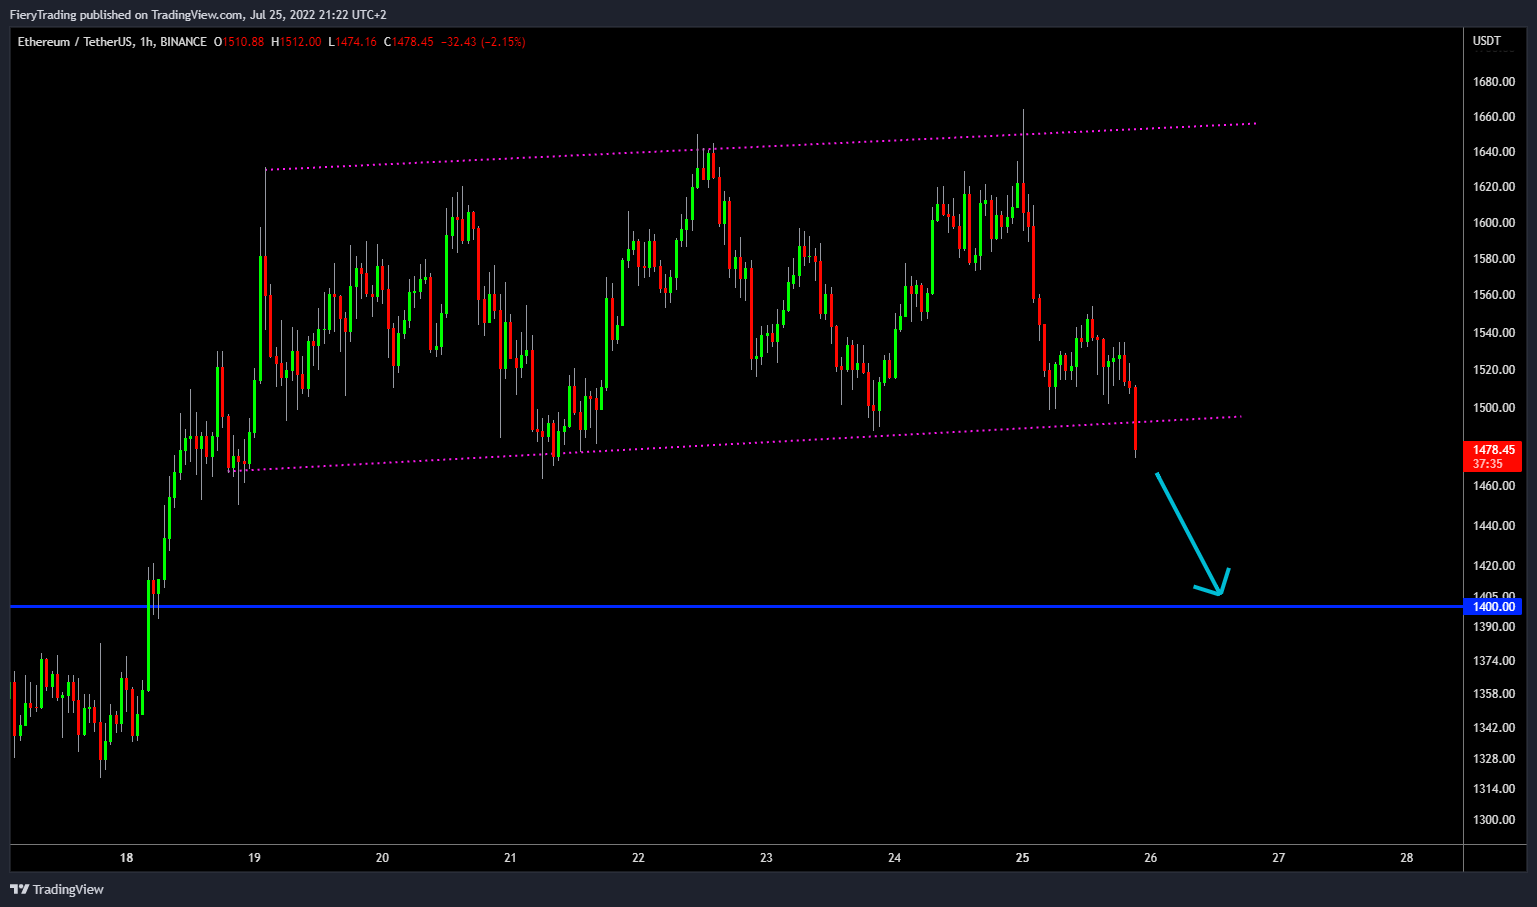The width and height of the screenshot is (1537, 907).
Task: Click the 1600.00 price axis label
Action: [x=1493, y=223]
